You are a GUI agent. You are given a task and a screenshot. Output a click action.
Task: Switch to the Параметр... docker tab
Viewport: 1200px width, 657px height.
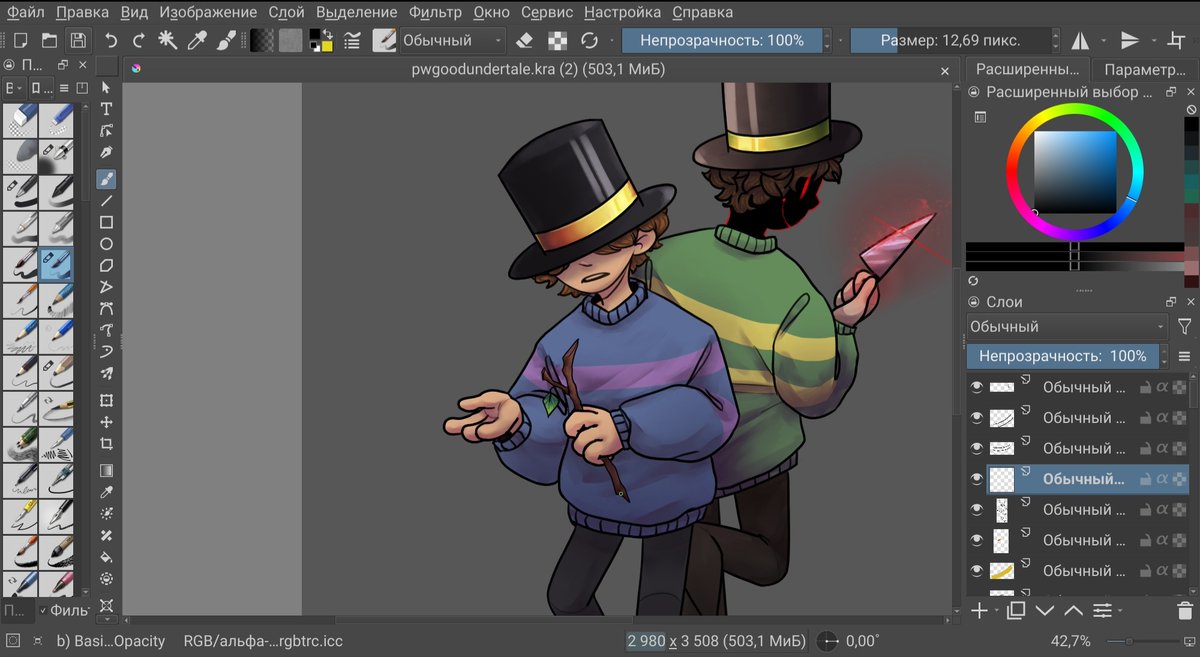(1146, 70)
